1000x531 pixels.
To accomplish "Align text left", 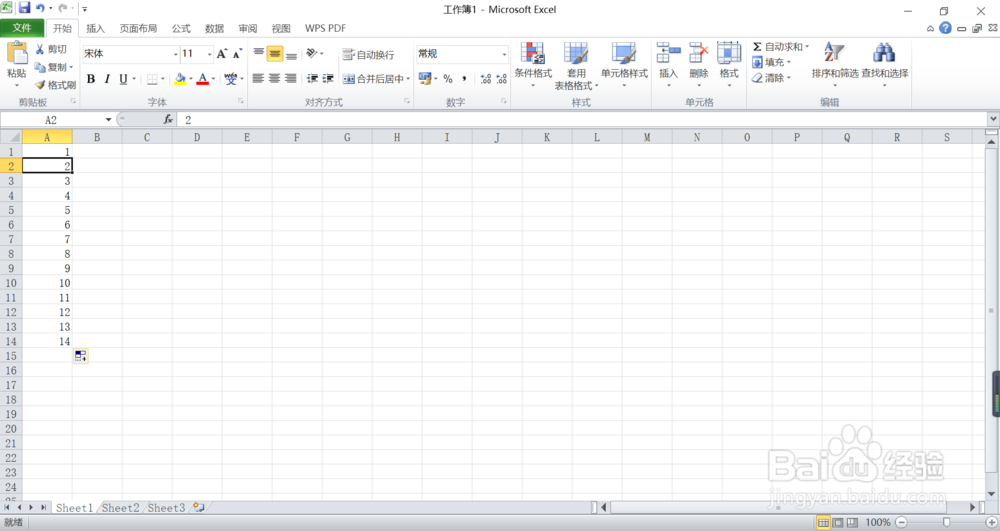I will 258,78.
